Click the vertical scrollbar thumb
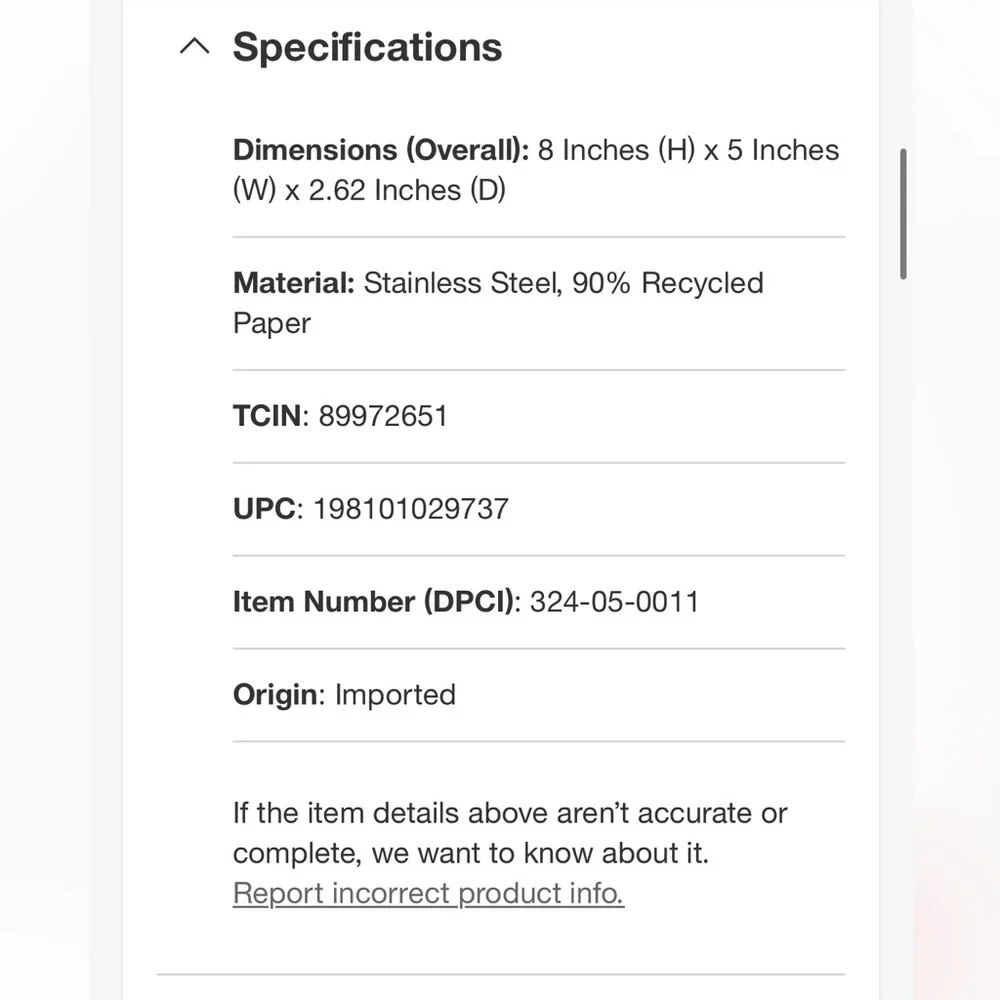 903,214
